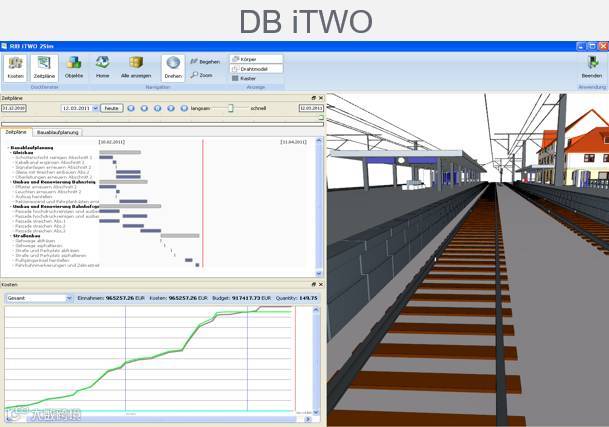Click the Budget value 917417.73
The image size is (609, 427).
[246, 298]
